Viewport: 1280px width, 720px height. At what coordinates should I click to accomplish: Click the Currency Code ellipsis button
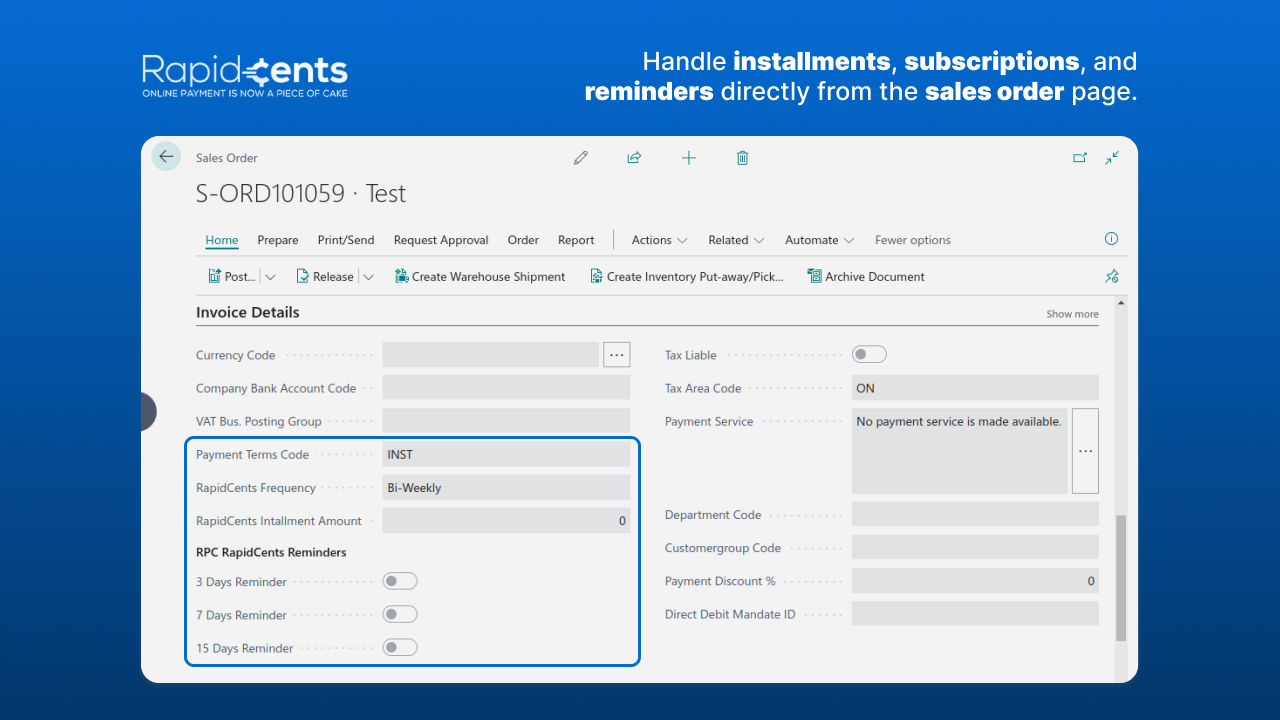tap(617, 354)
